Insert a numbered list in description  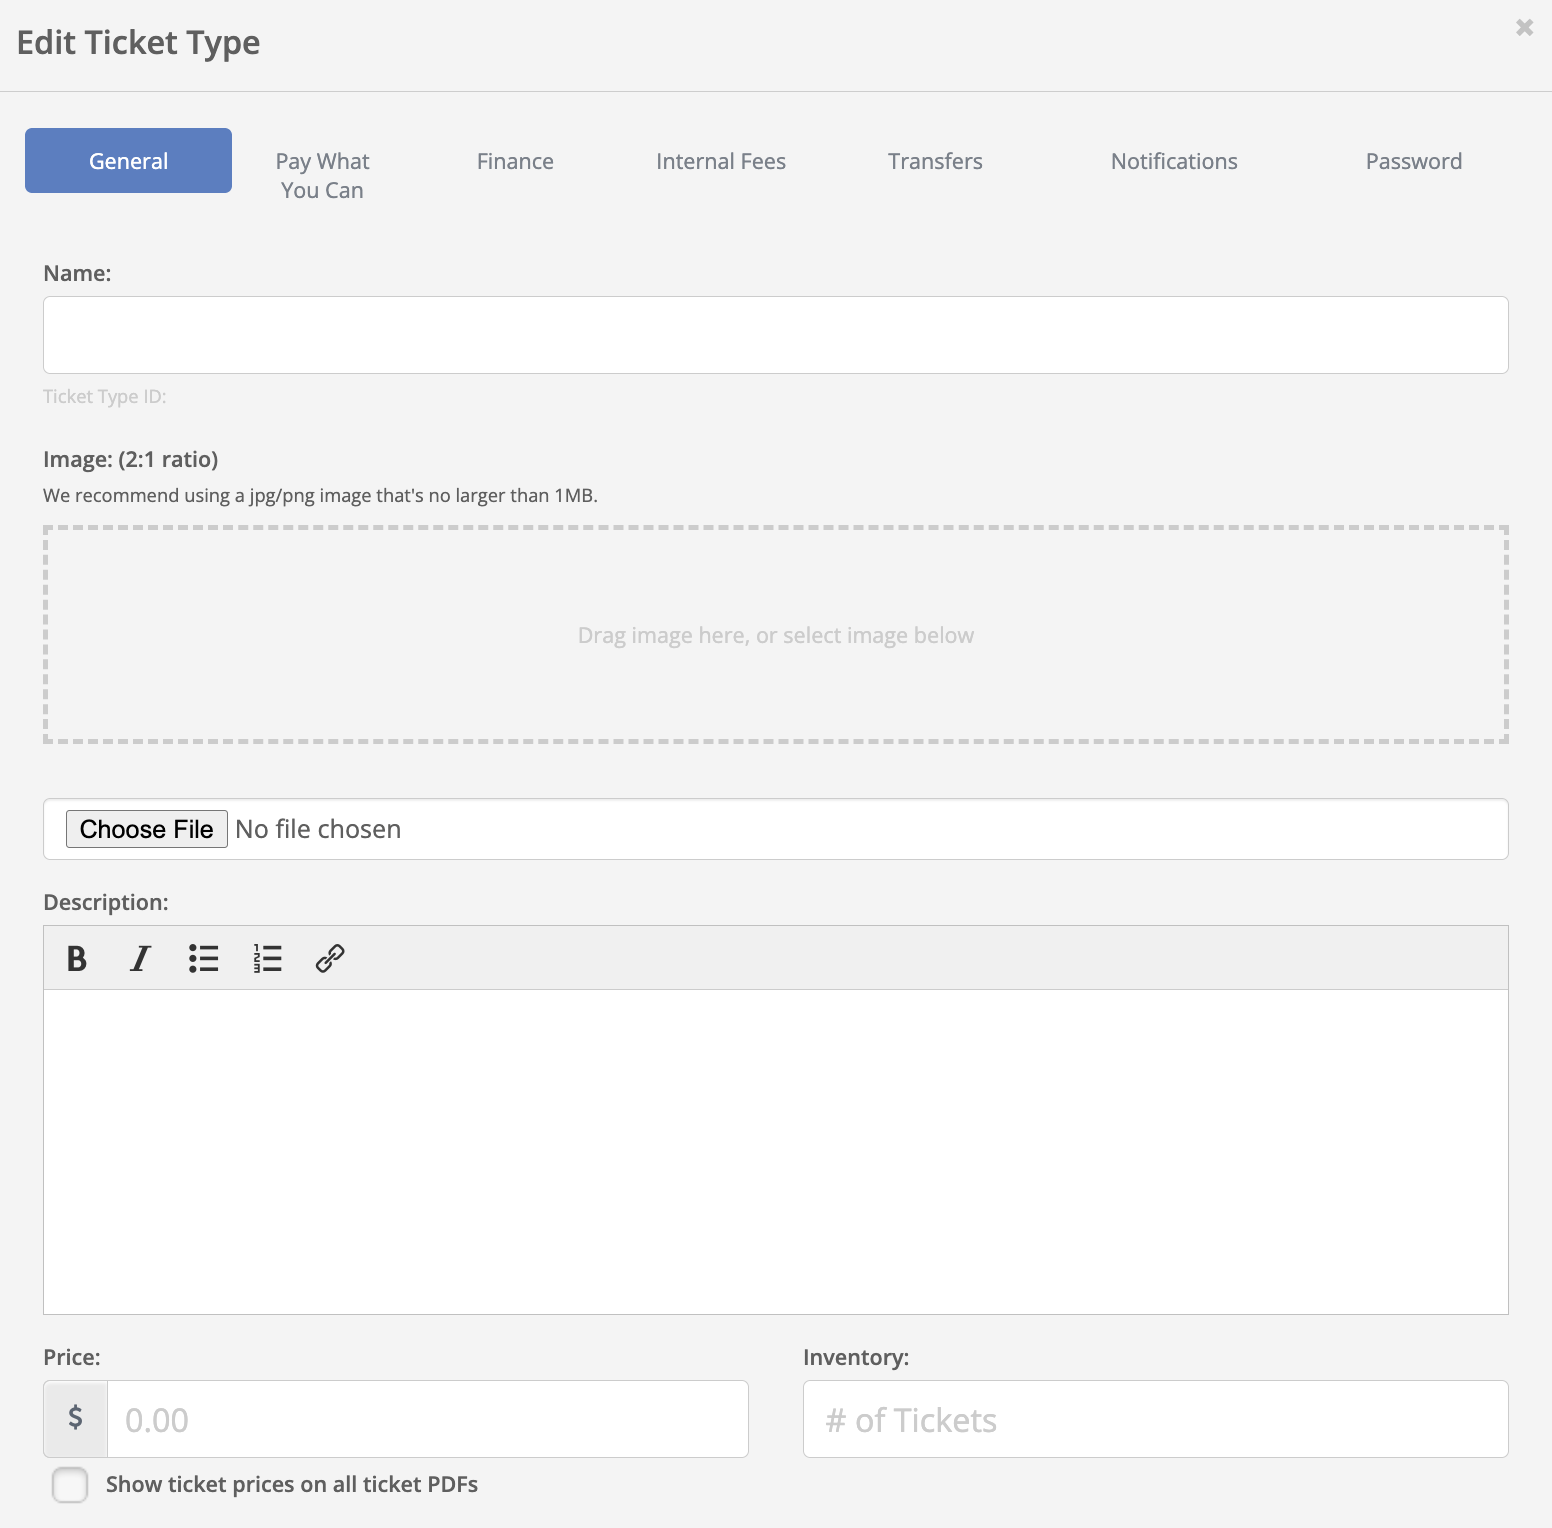pyautogui.click(x=267, y=959)
